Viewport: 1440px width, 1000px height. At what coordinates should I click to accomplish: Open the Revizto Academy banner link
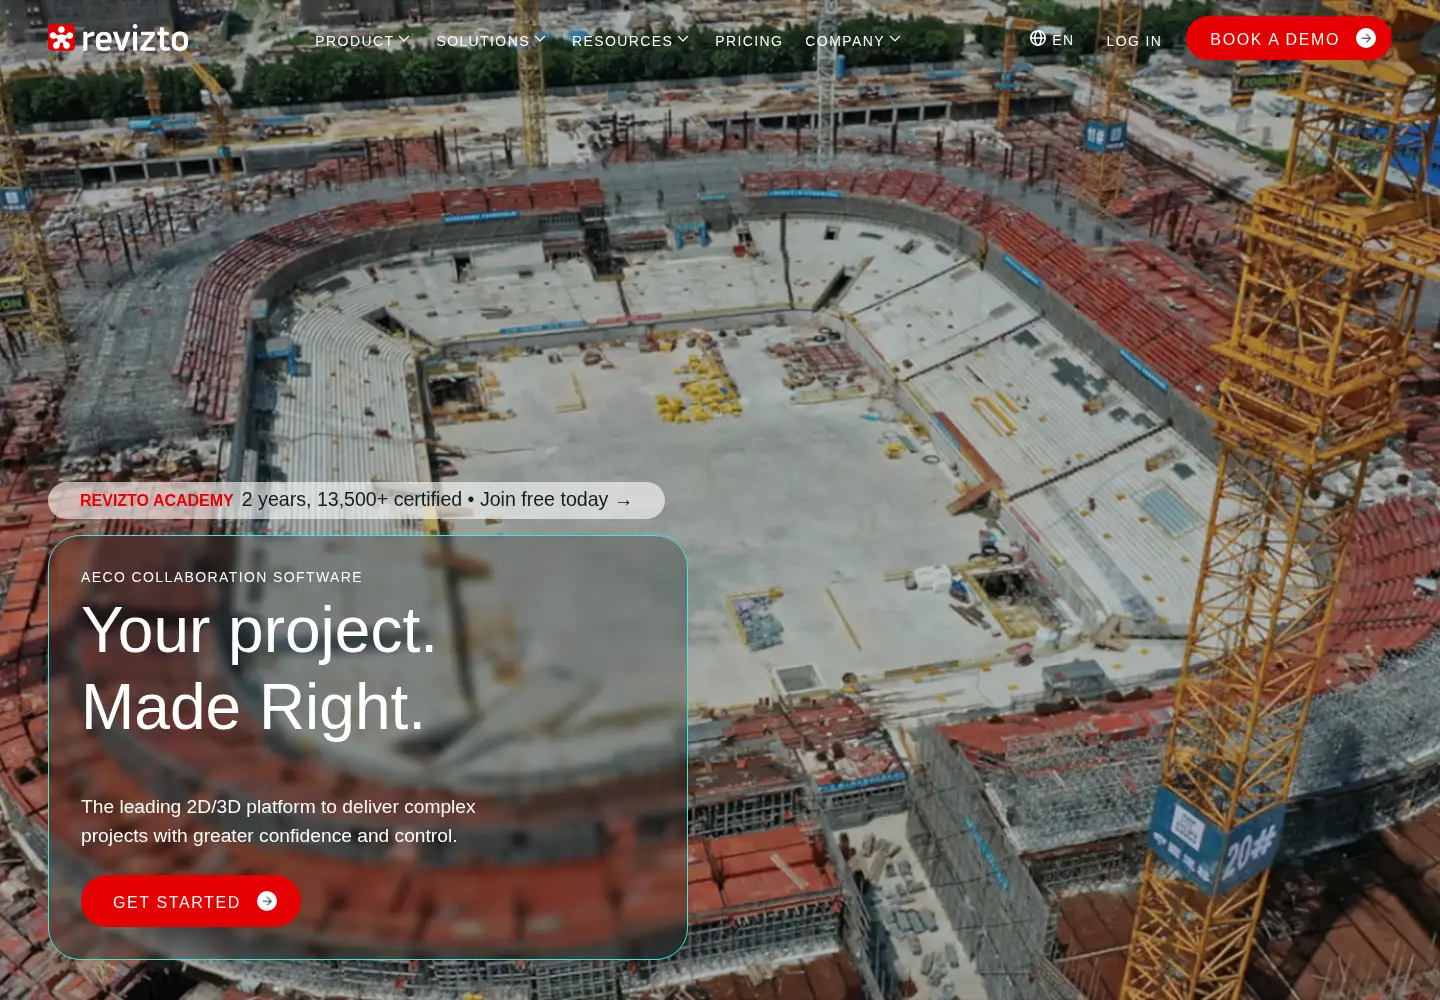[356, 500]
